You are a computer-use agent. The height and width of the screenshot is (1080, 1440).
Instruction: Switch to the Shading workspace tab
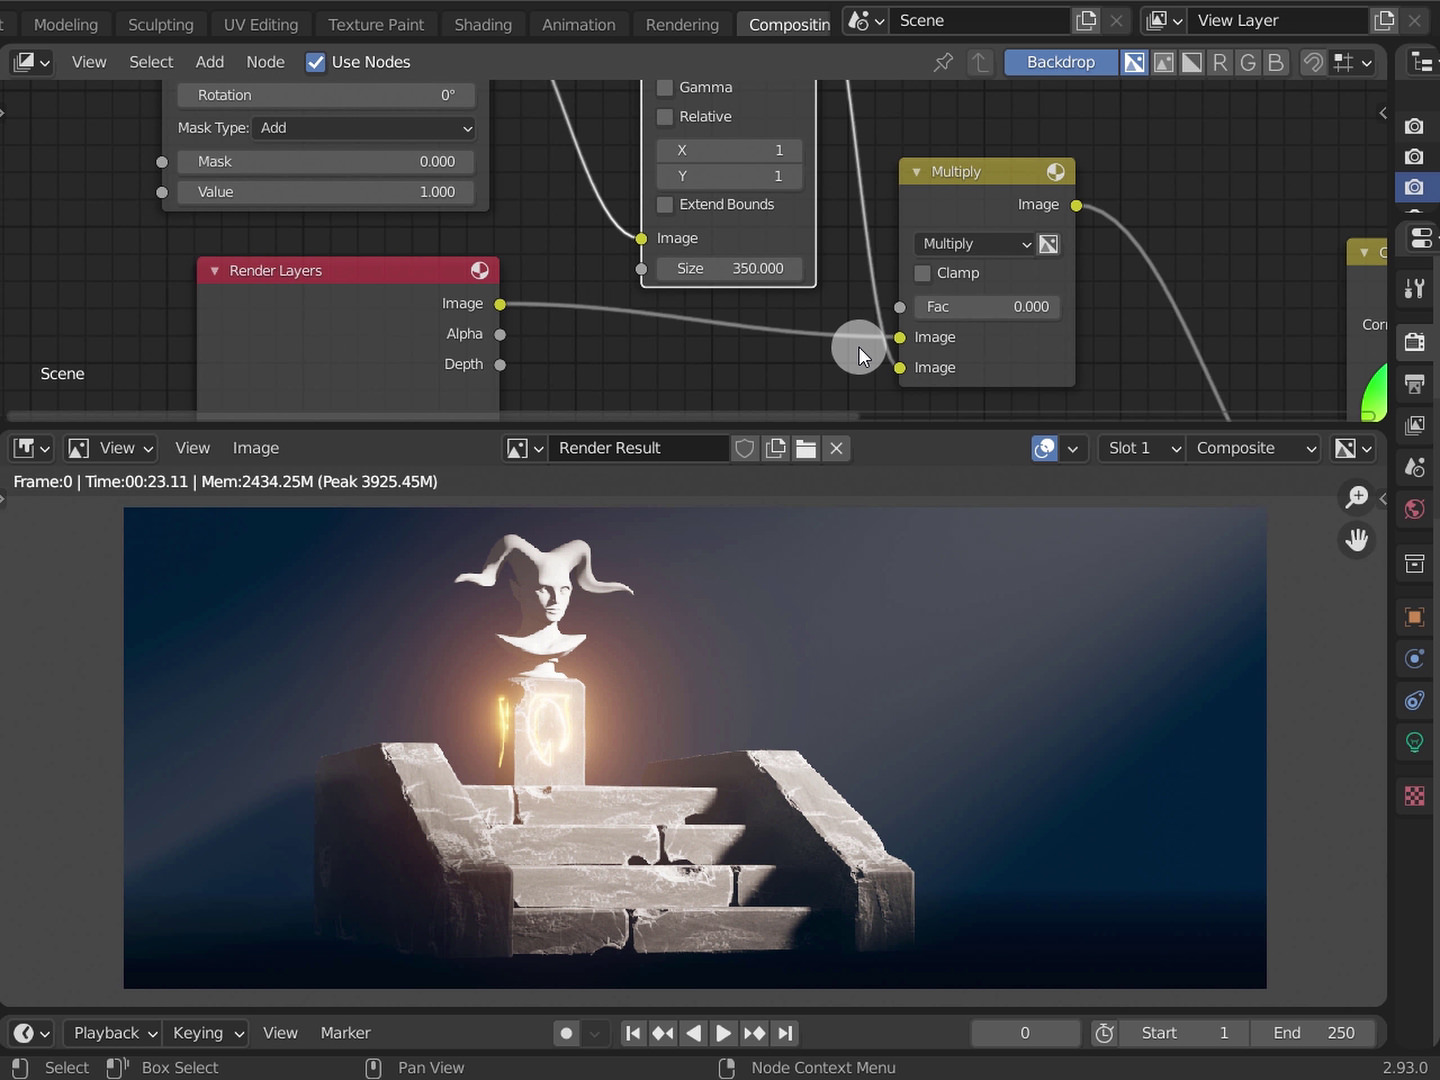(x=482, y=24)
